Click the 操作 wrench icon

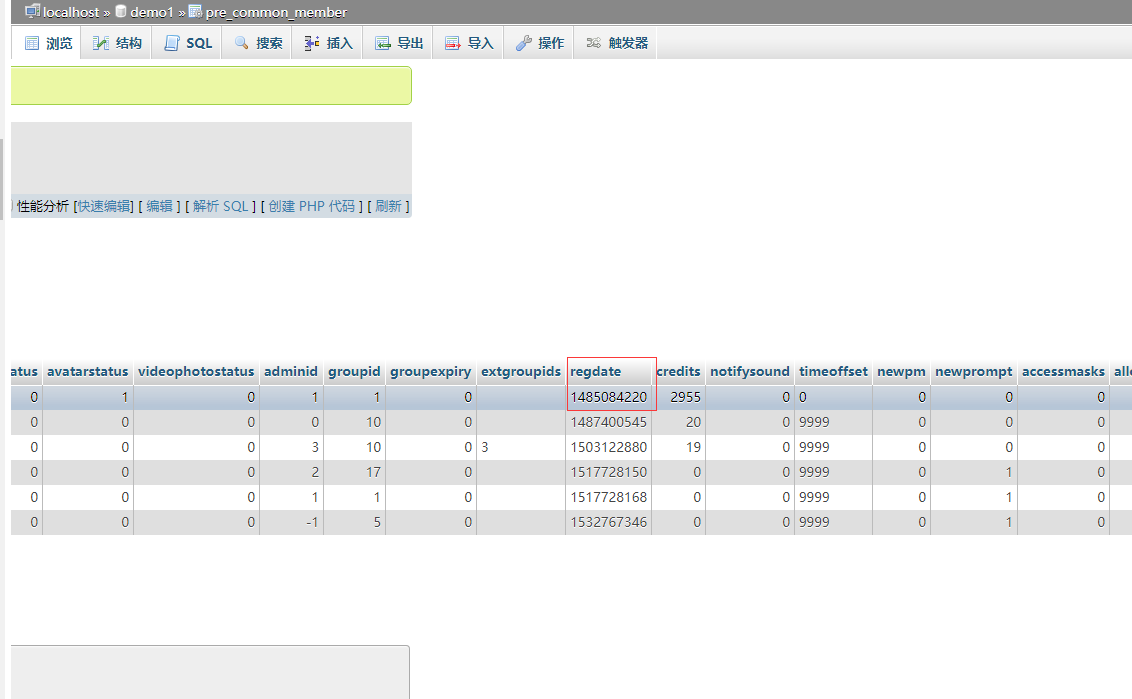click(524, 43)
